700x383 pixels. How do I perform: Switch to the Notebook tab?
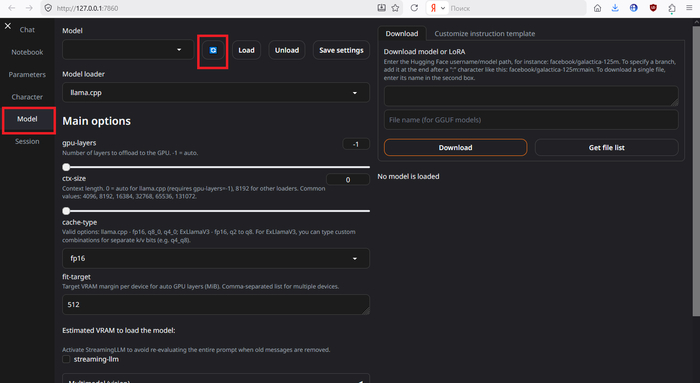pyautogui.click(x=27, y=52)
